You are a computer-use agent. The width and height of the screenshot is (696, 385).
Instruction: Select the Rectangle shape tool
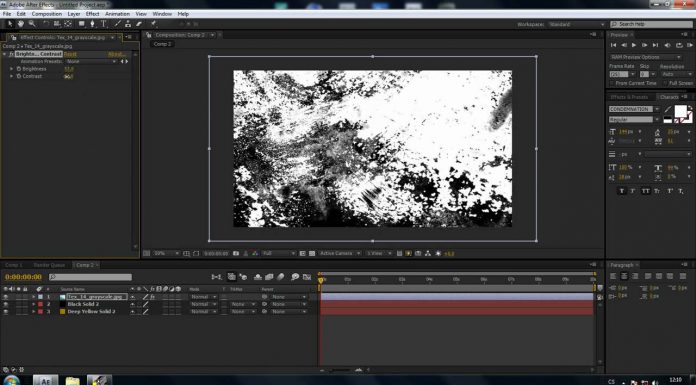(x=82, y=24)
